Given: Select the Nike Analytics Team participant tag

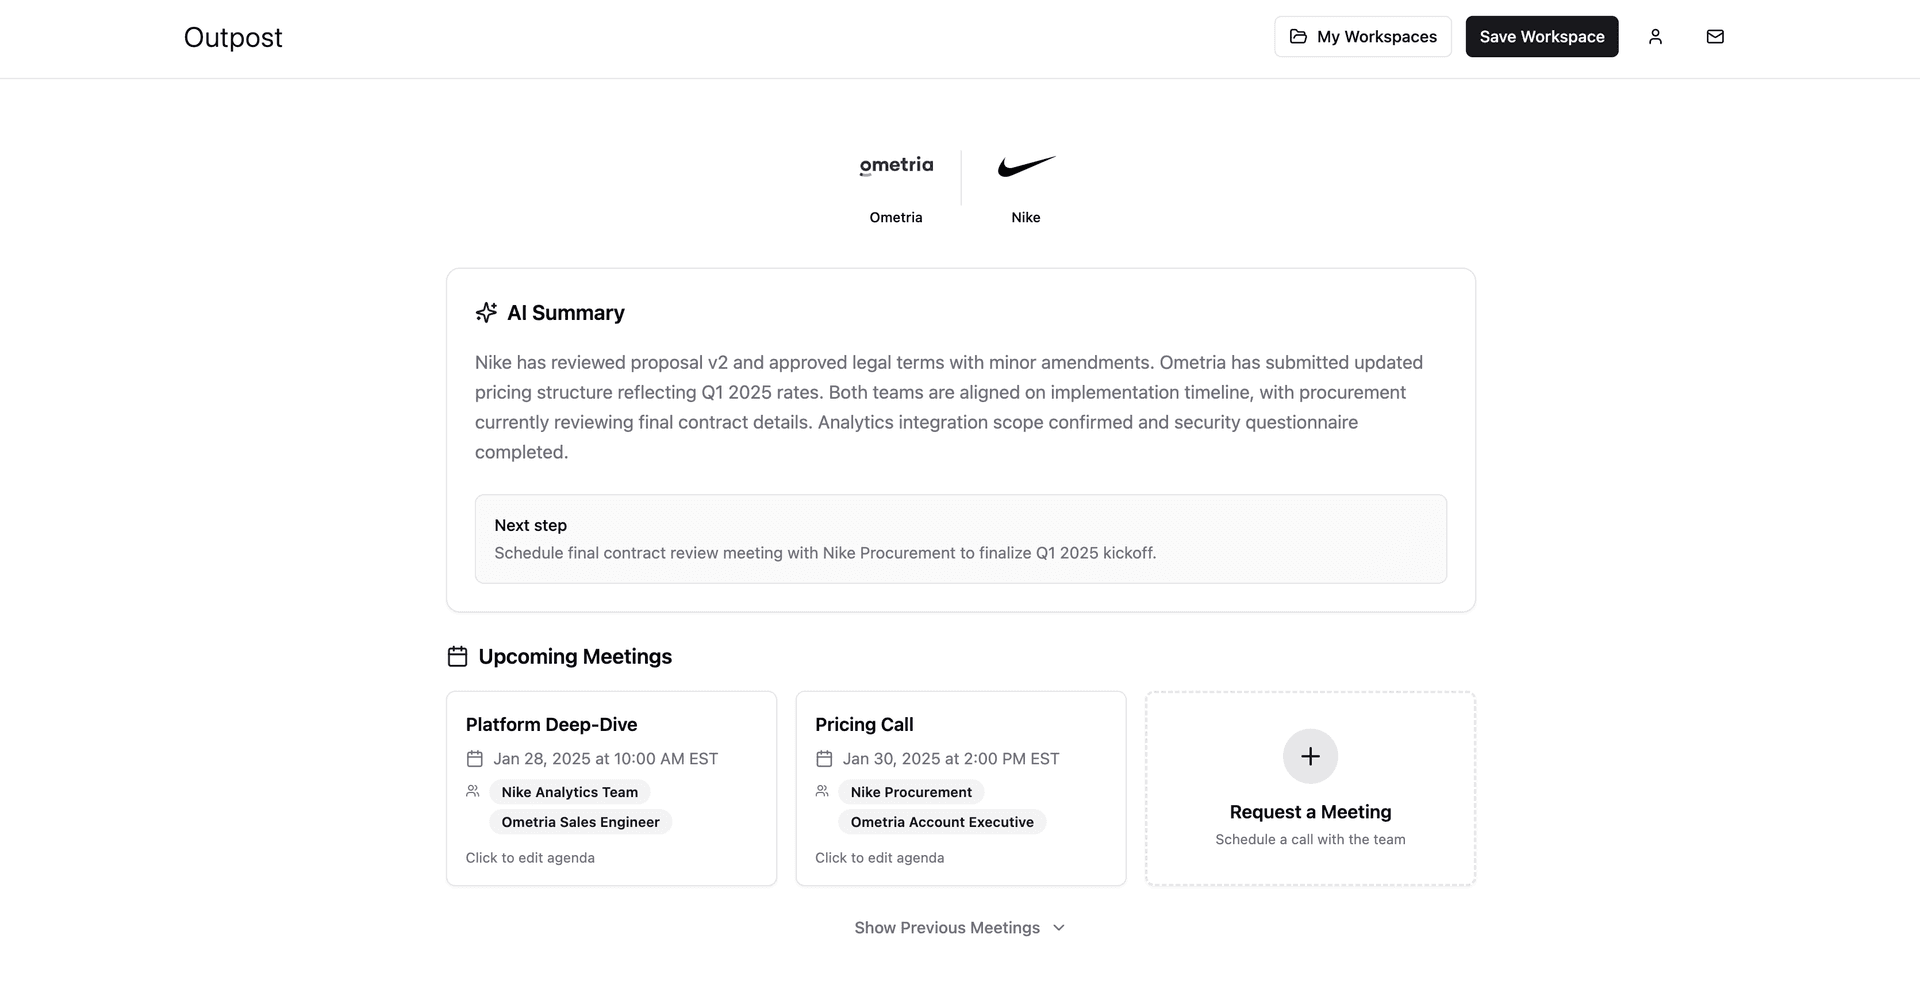Looking at the screenshot, I should coord(569,792).
